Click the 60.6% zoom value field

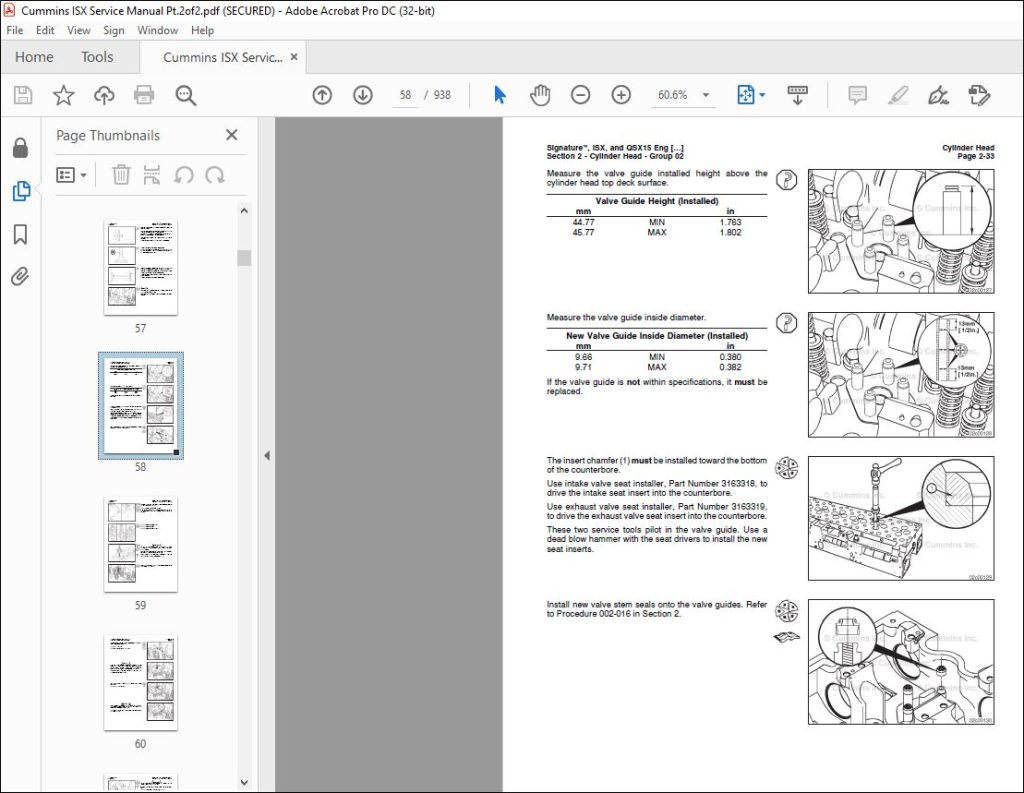click(673, 95)
